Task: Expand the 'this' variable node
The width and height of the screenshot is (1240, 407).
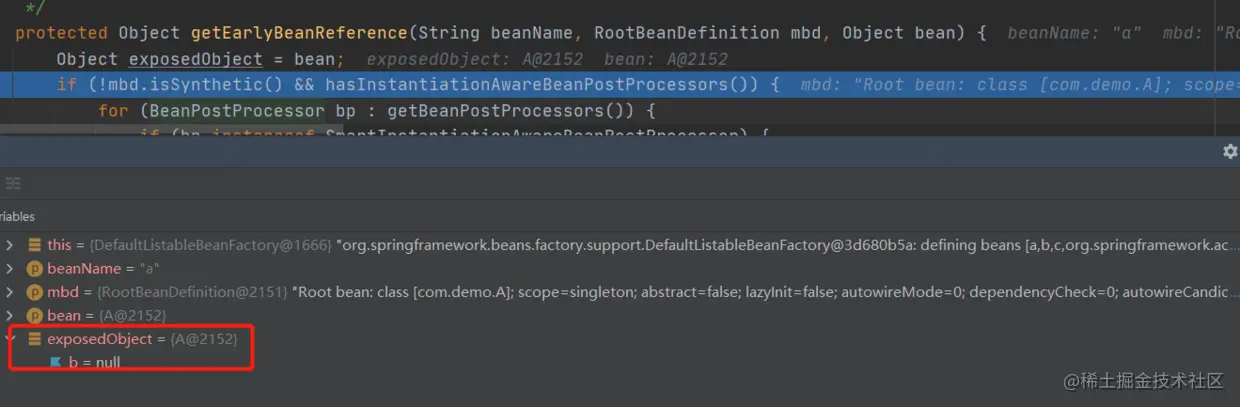Action: (x=10, y=245)
